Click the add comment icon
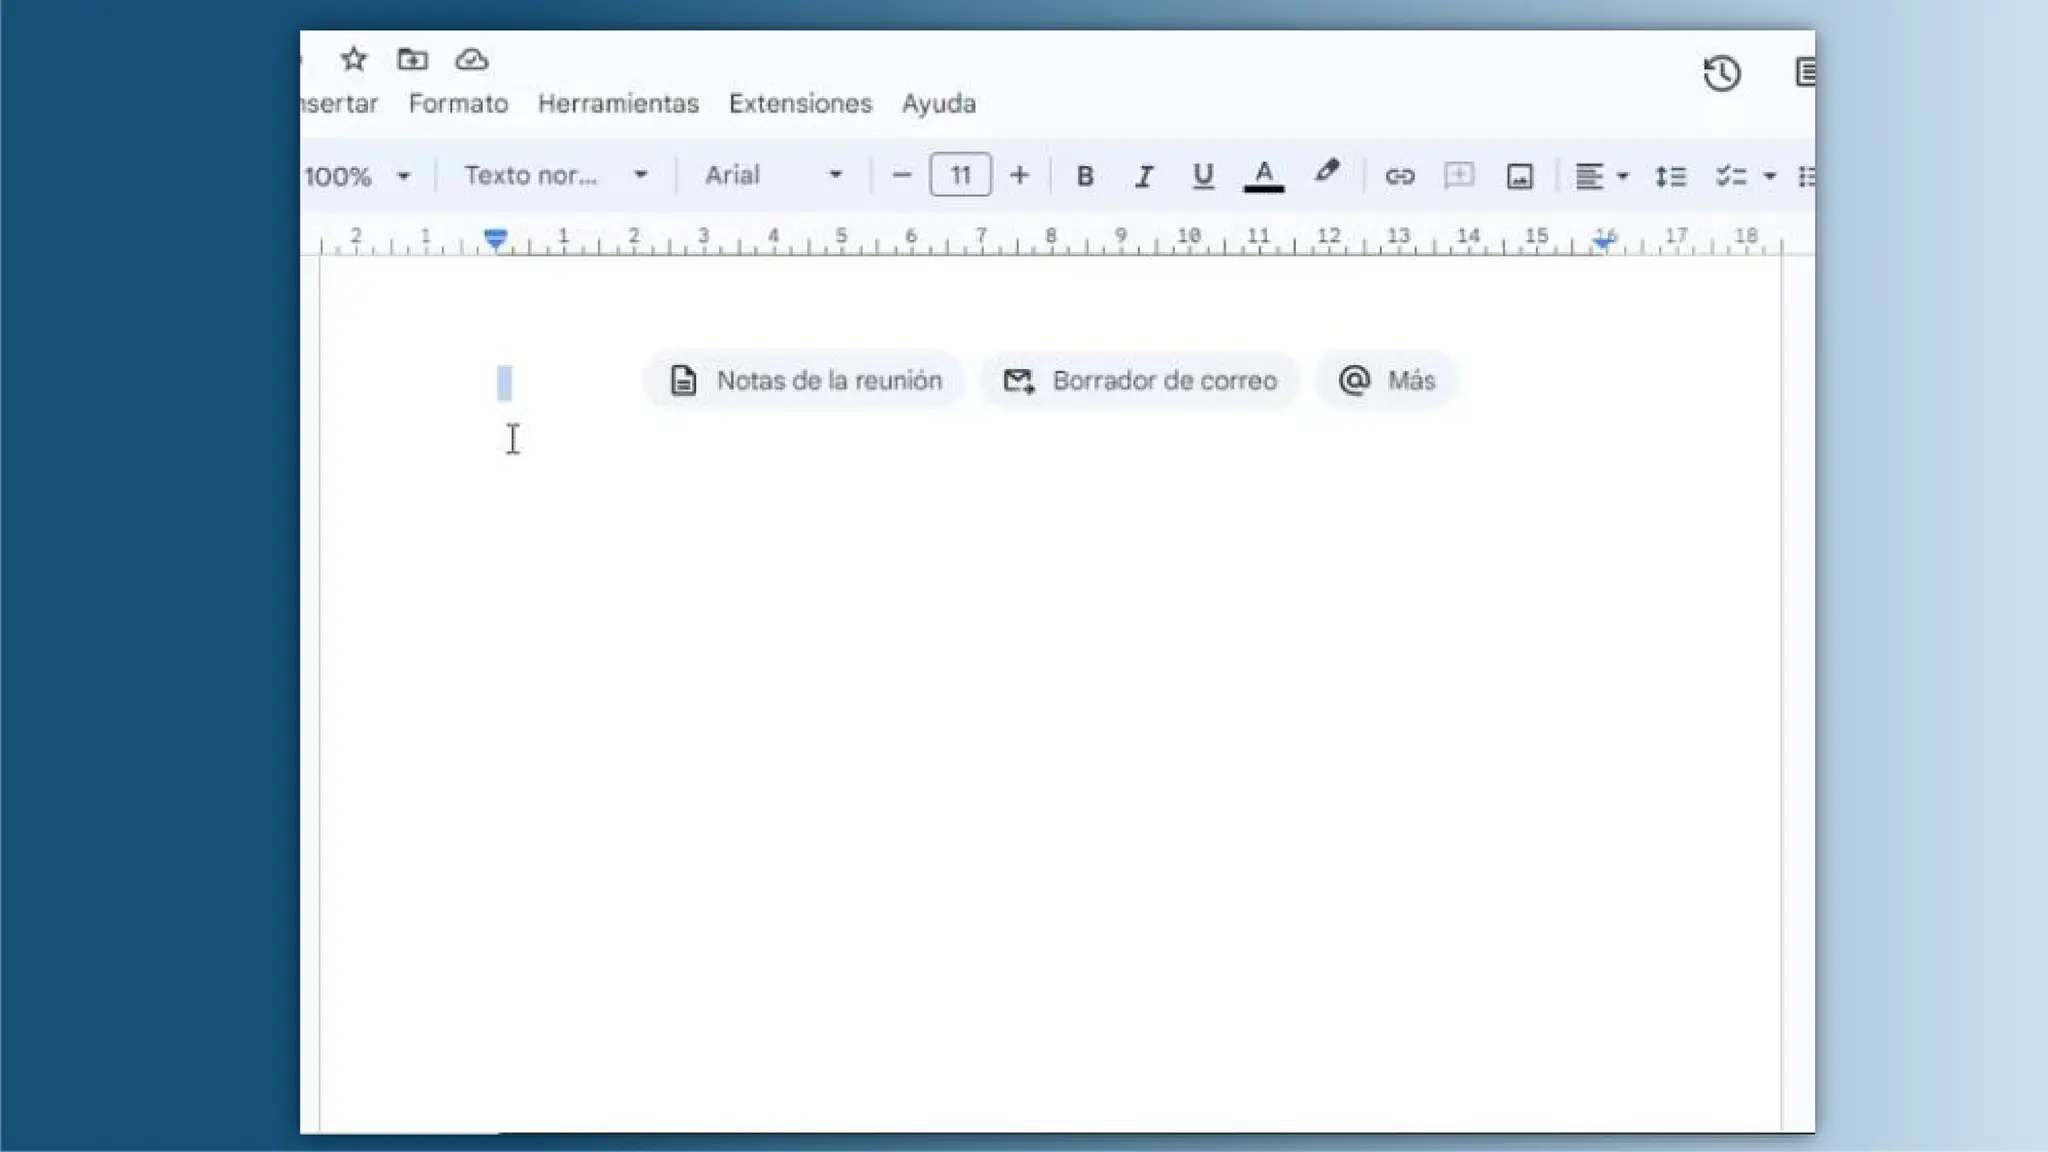 [1459, 177]
